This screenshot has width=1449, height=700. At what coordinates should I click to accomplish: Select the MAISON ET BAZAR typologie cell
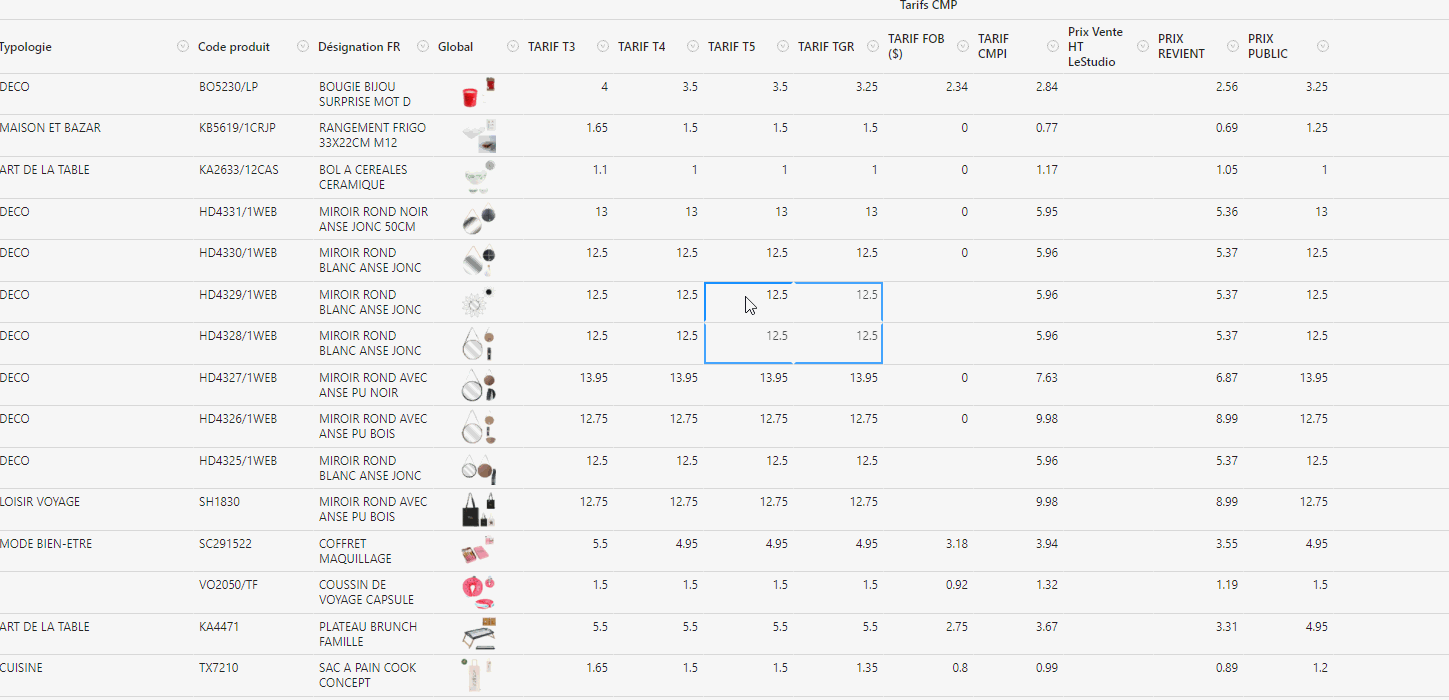(x=50, y=128)
